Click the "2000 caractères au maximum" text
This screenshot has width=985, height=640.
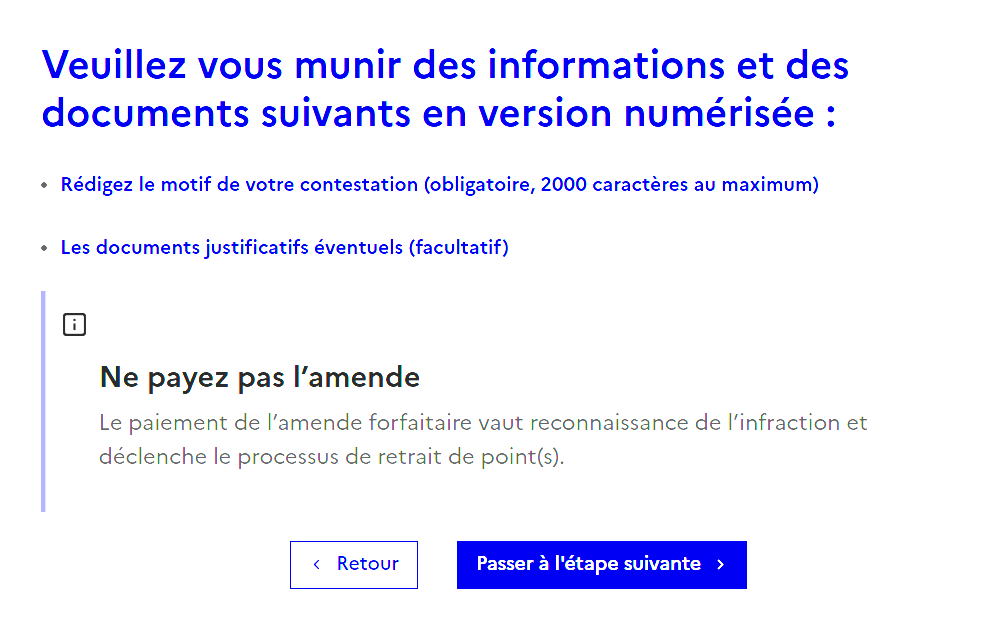click(x=677, y=185)
